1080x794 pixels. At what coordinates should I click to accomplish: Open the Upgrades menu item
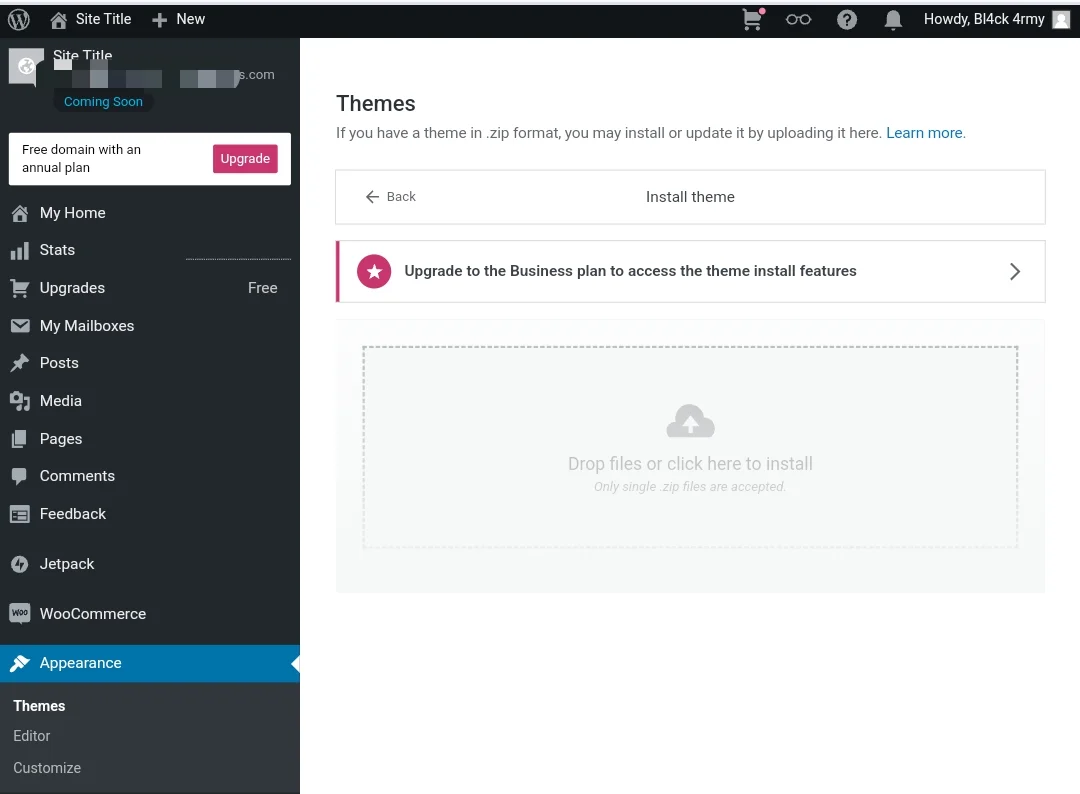(x=149, y=289)
